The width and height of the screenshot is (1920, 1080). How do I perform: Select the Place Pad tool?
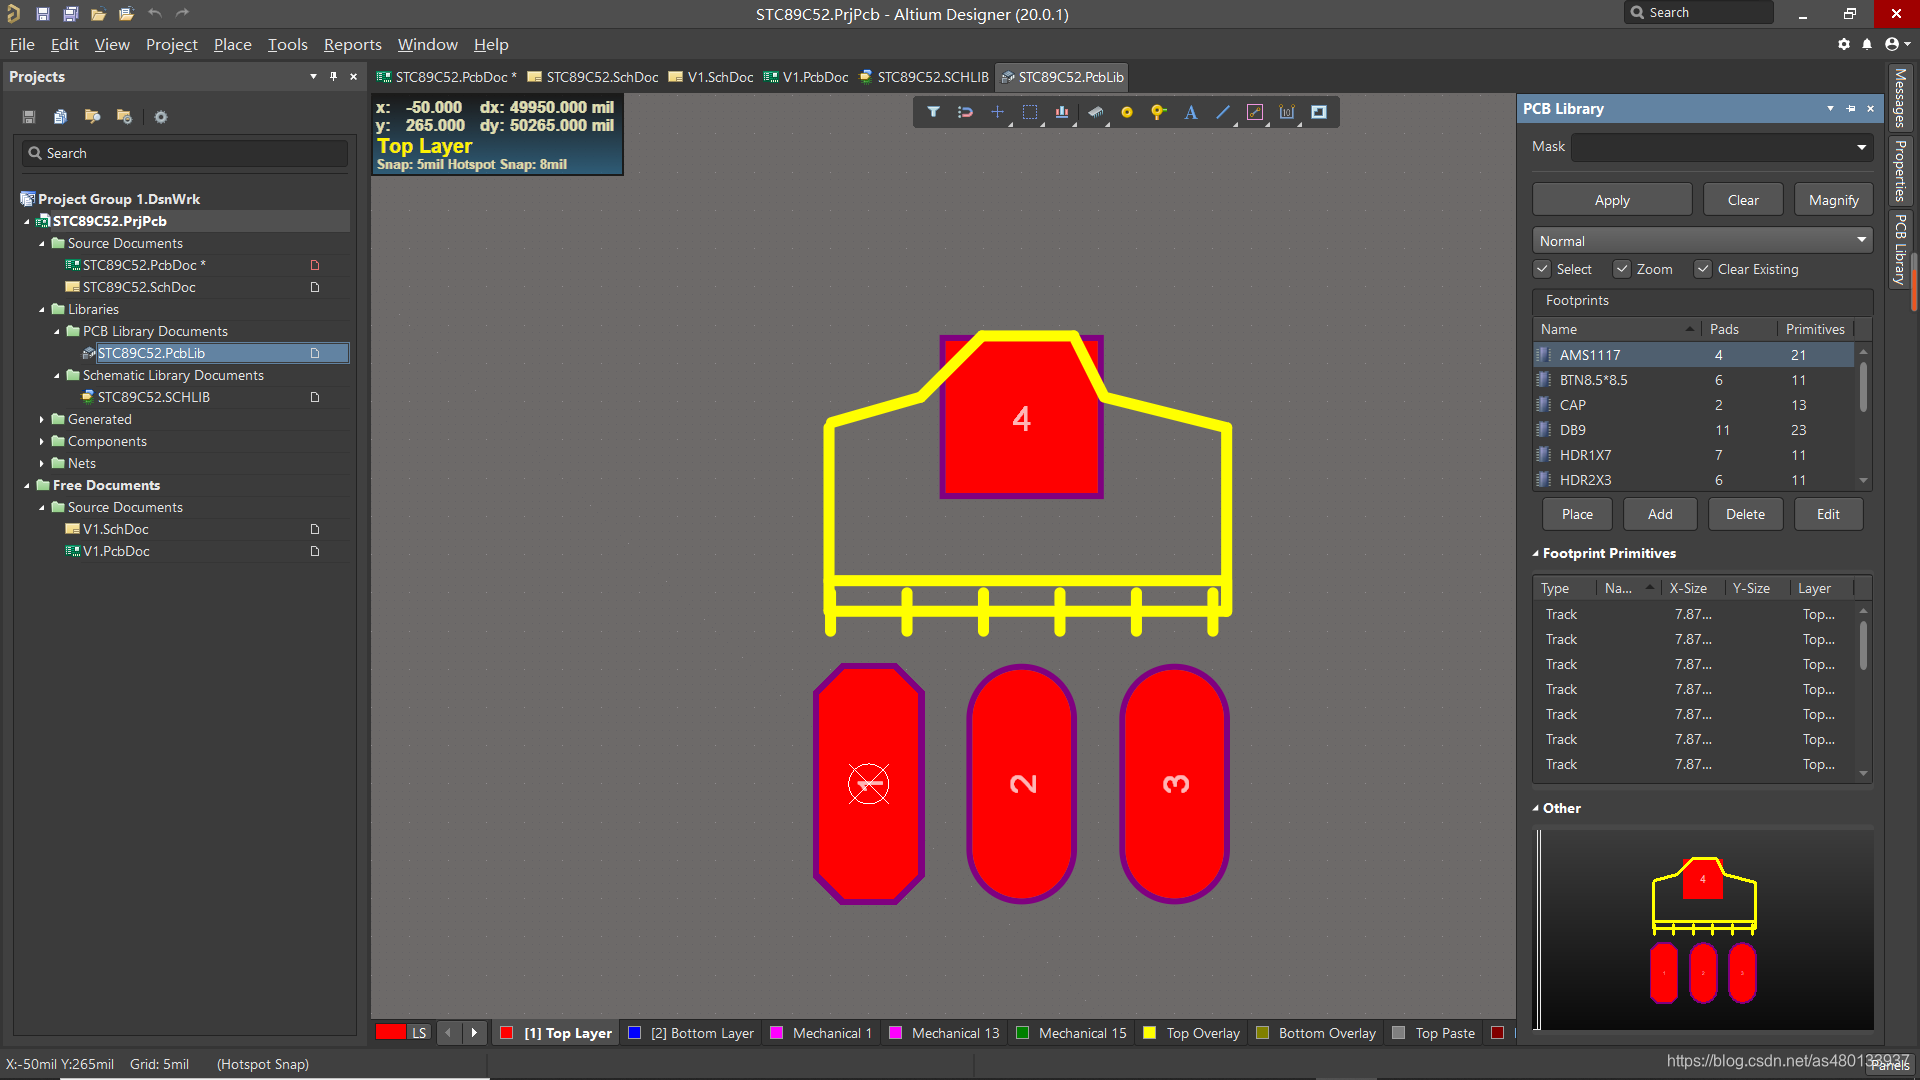pyautogui.click(x=1127, y=112)
